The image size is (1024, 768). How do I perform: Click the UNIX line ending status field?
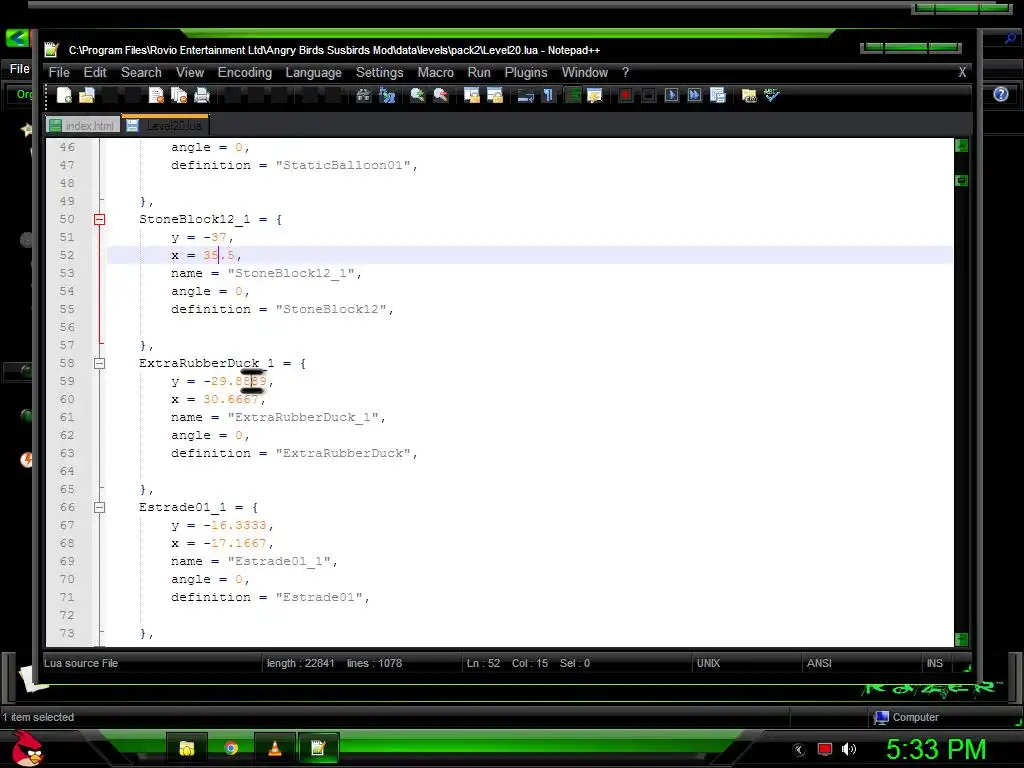708,664
